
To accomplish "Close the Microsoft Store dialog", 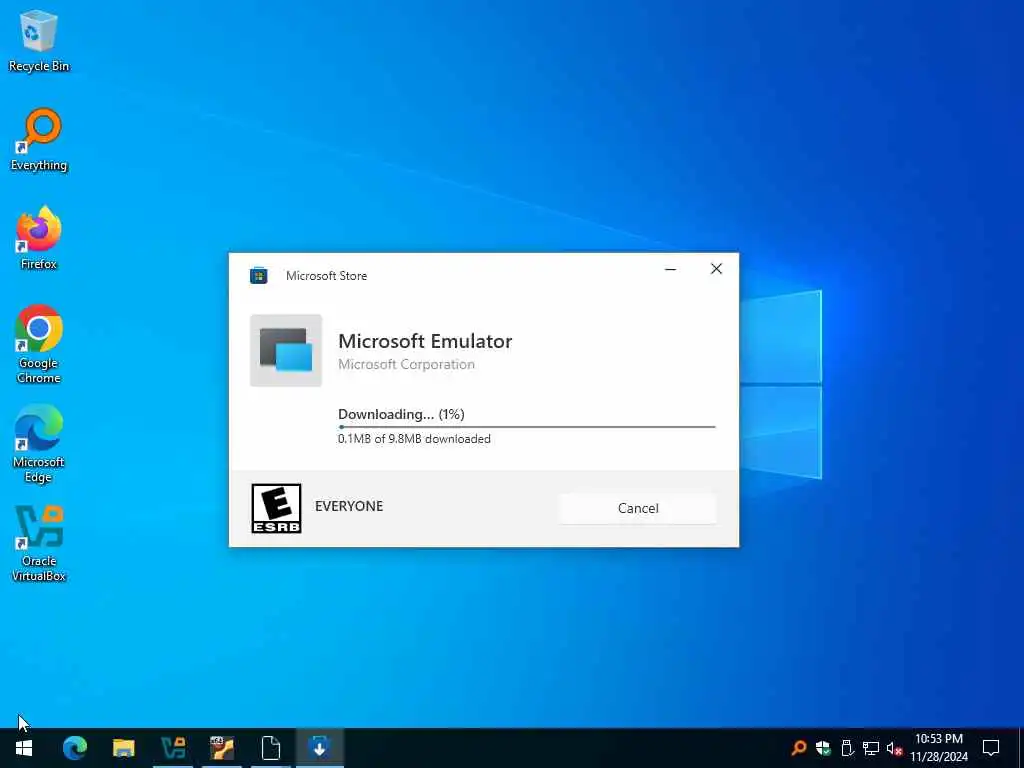I will pos(716,269).
